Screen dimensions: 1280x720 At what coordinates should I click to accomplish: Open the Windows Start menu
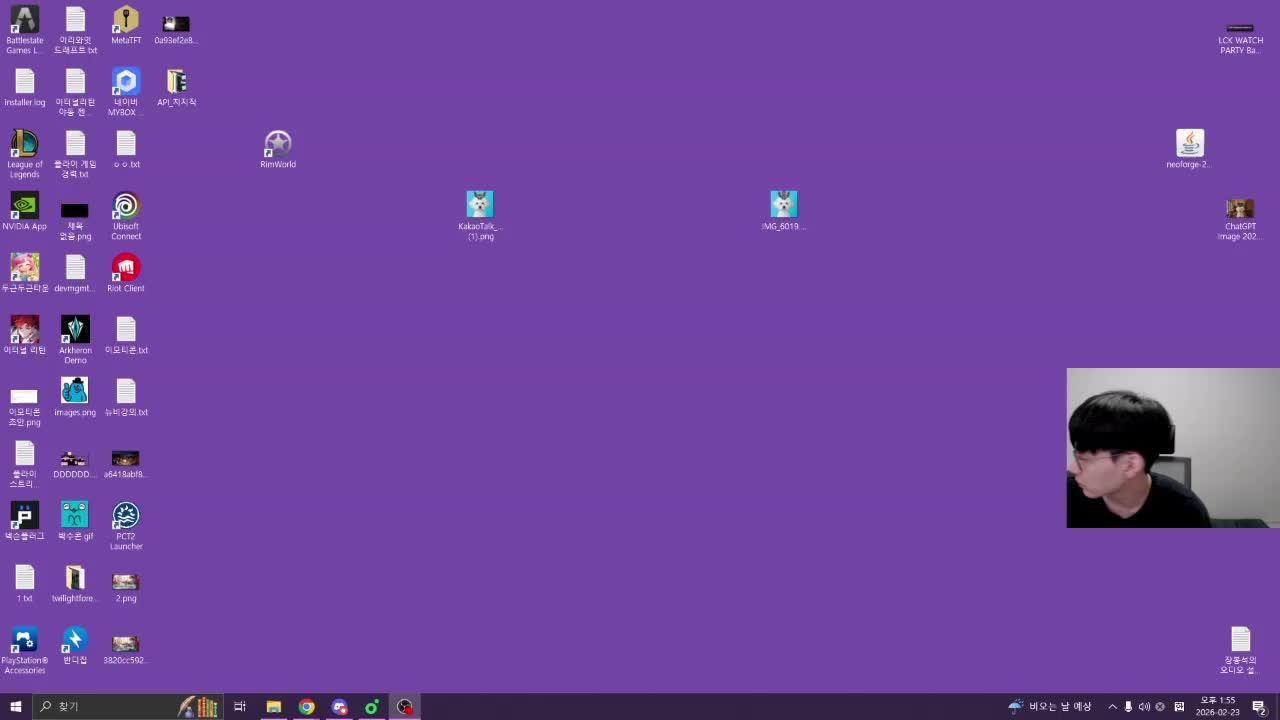pyautogui.click(x=16, y=707)
